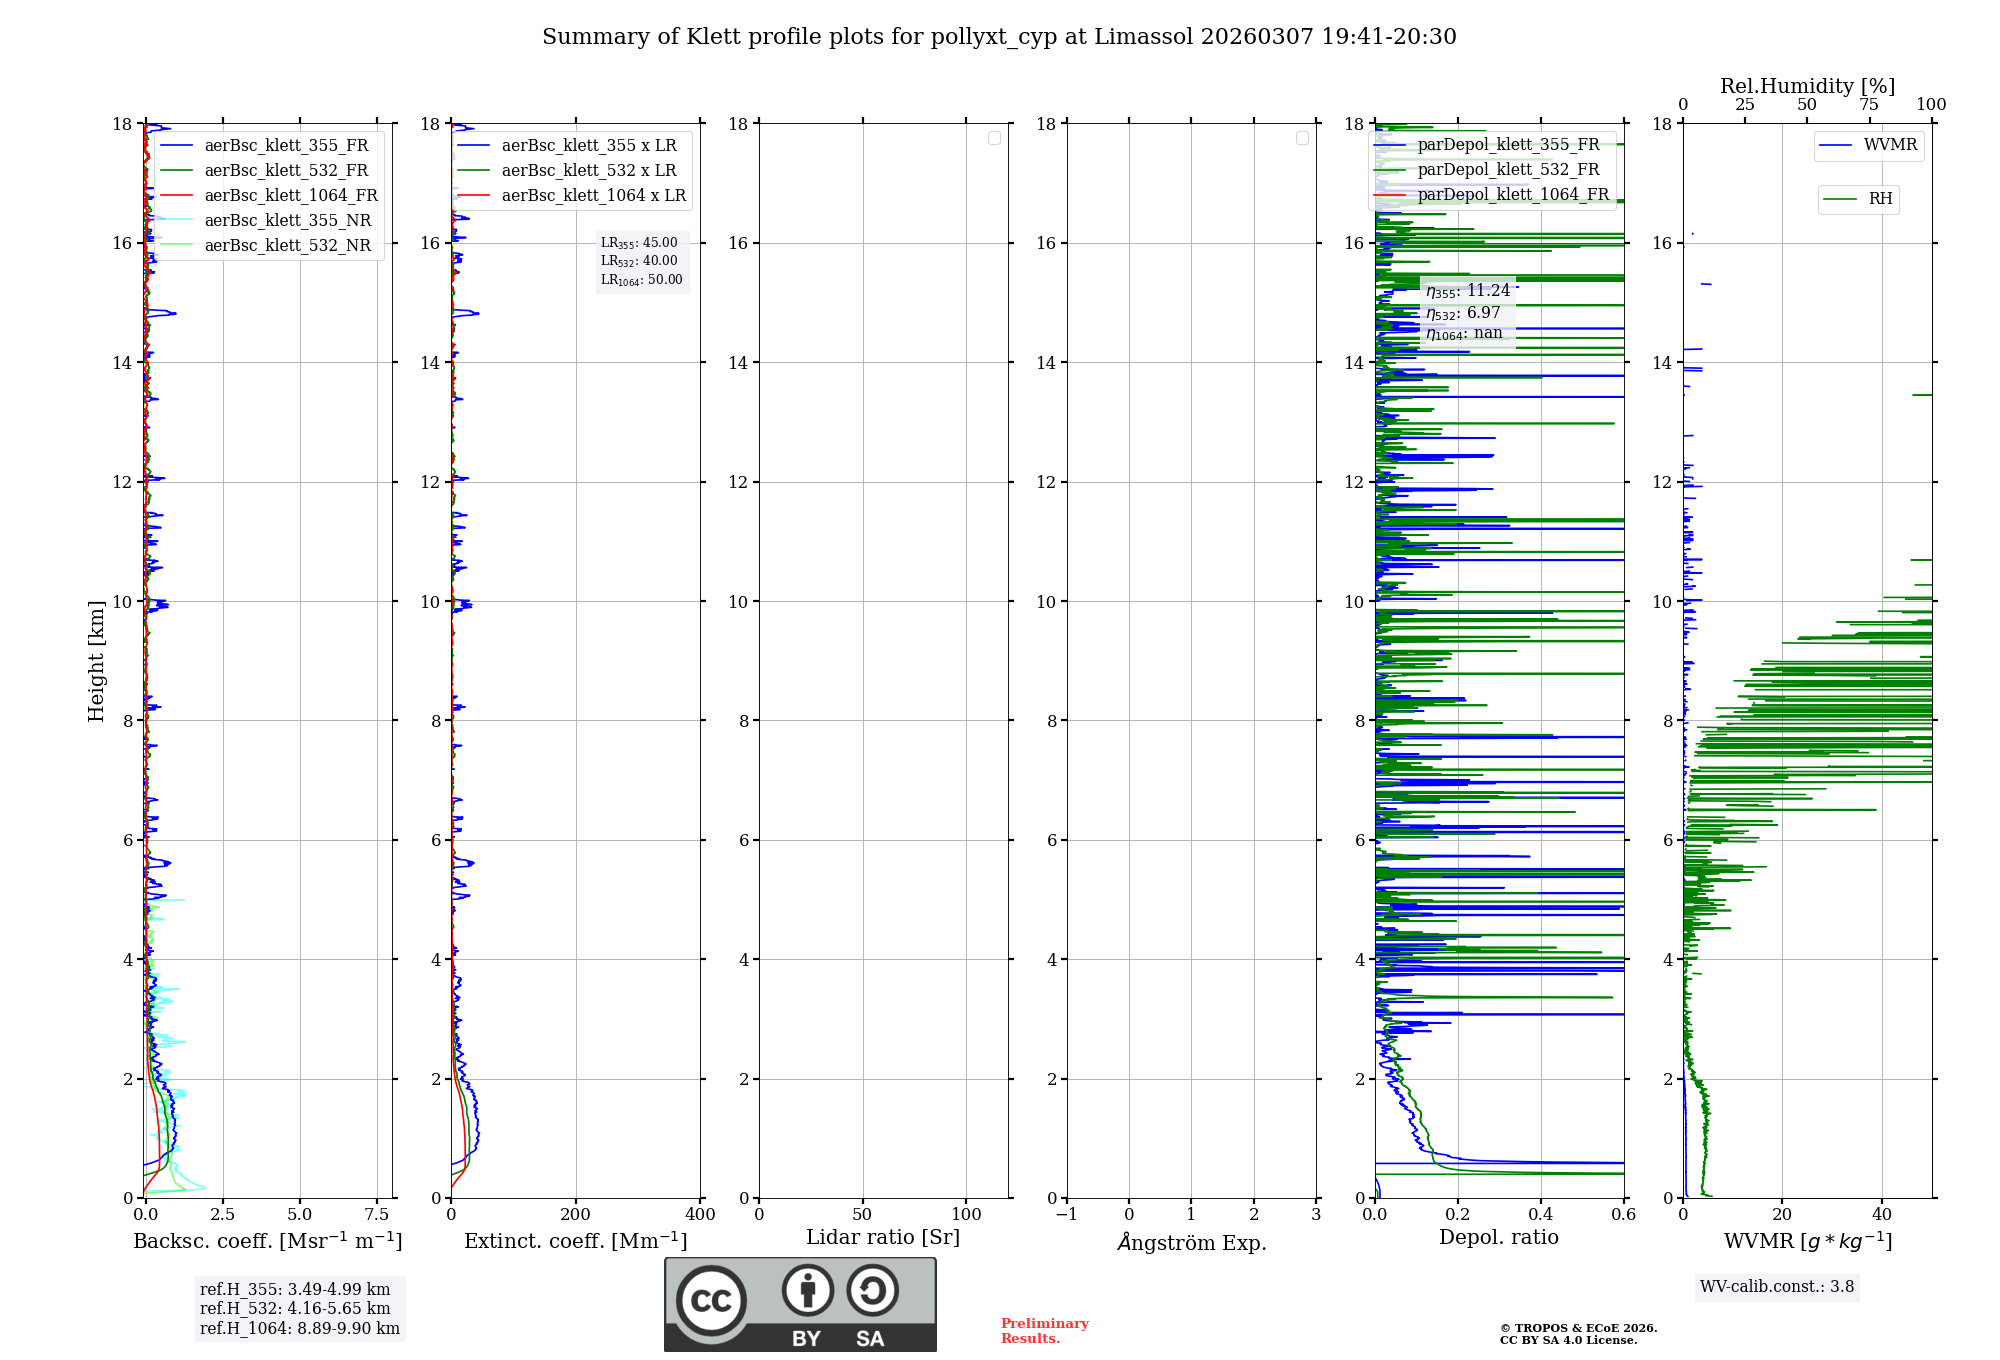This screenshot has height=1360, width=2000.
Task: Click the WV-calib.const. label
Action: [1776, 1287]
